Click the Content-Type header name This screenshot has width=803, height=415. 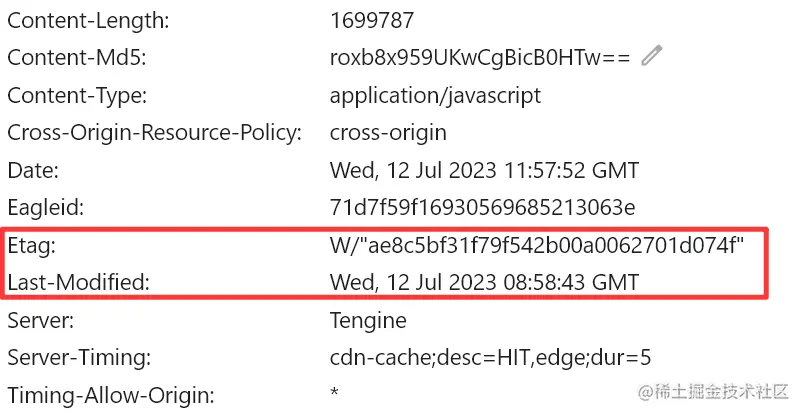[77, 96]
